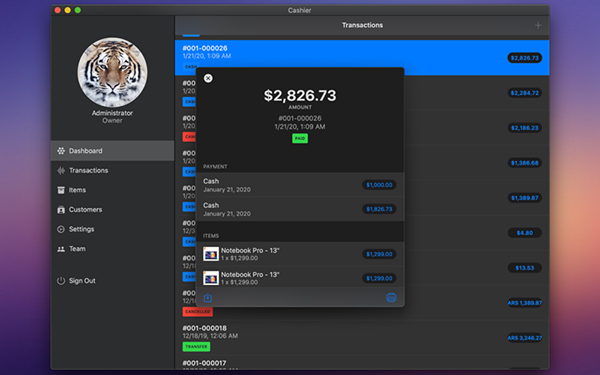Click the Transactions waveform icon

[61, 170]
